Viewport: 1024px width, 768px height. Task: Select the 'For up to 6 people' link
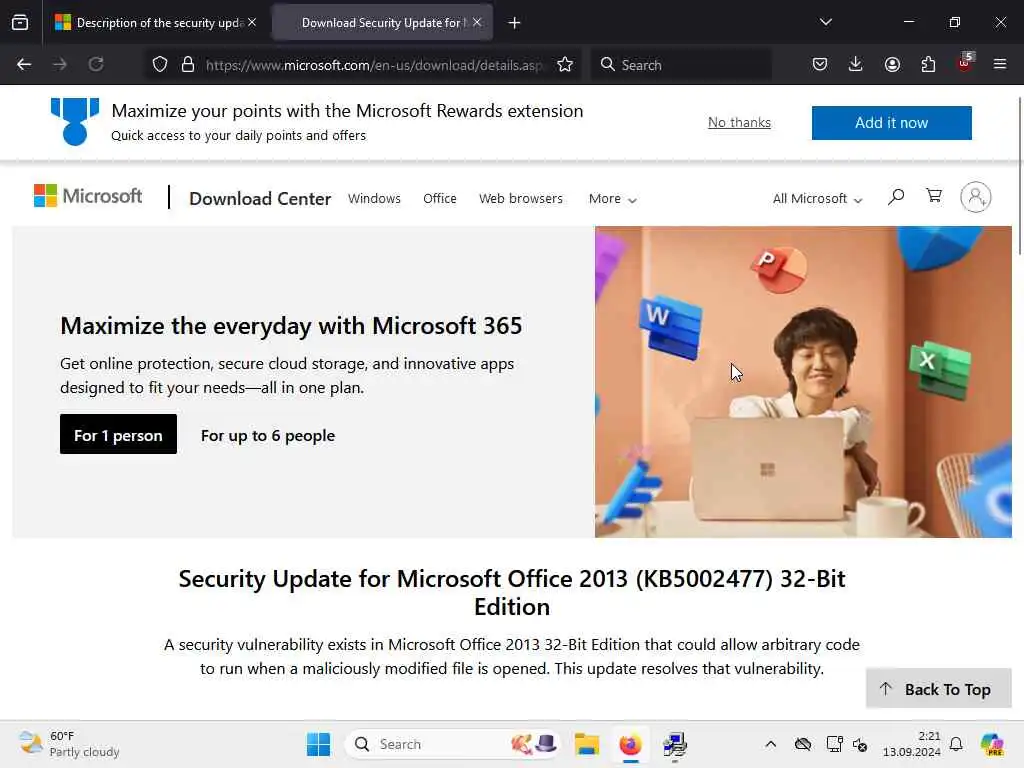[268, 436]
